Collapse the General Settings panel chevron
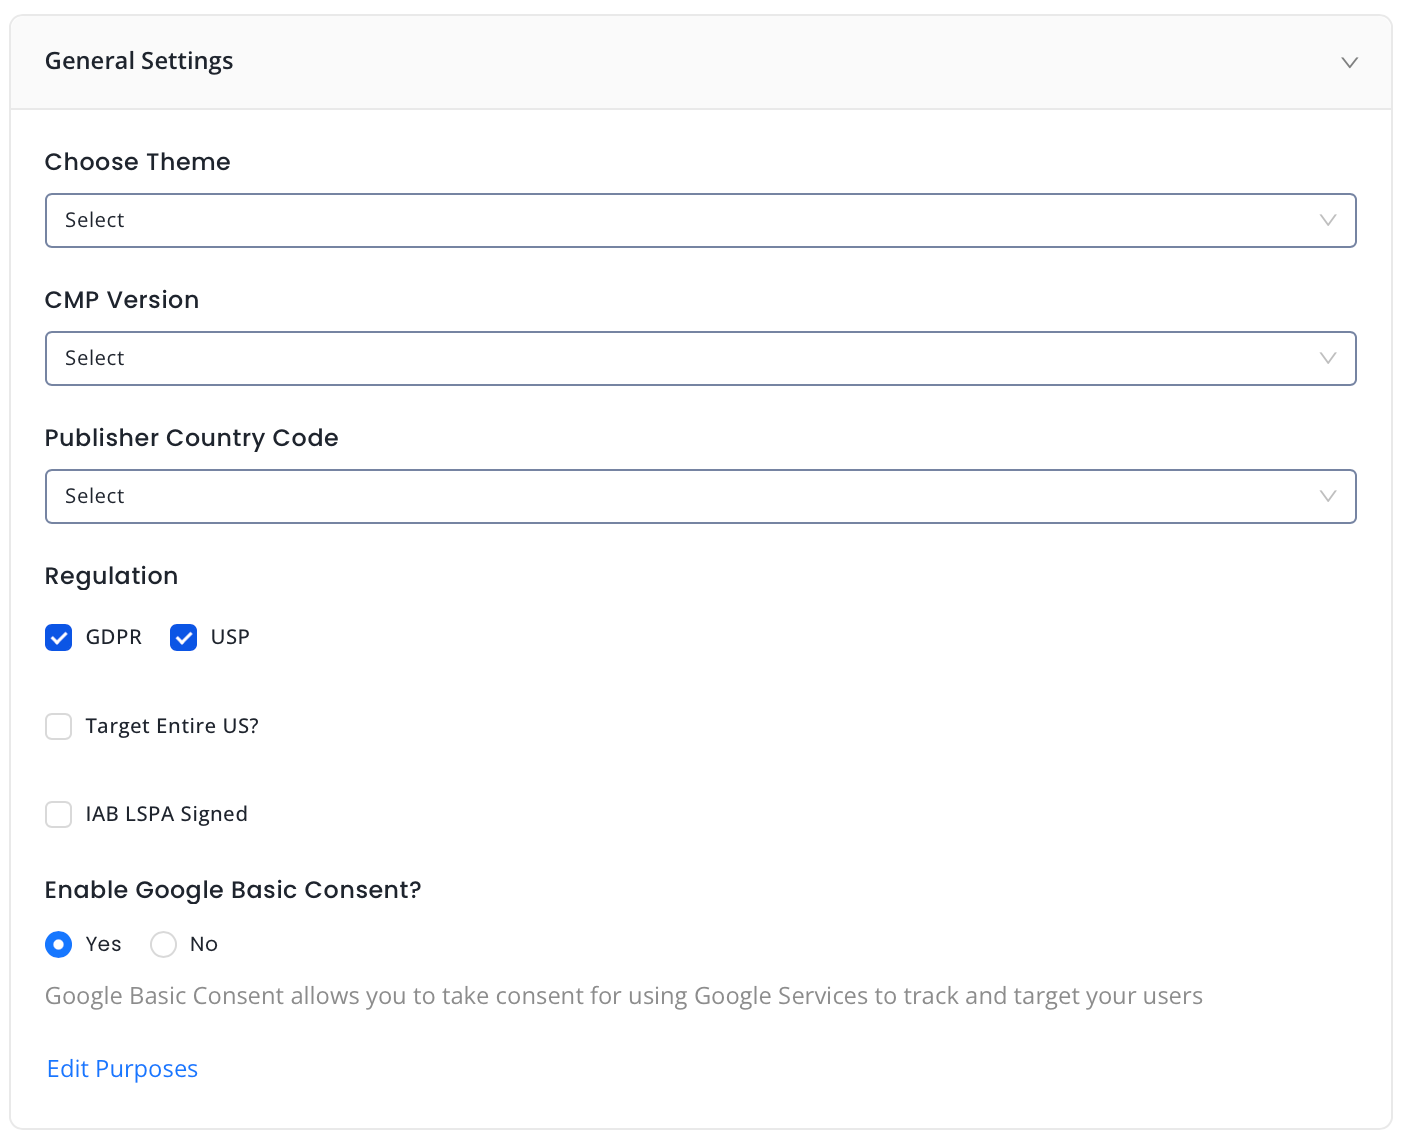 [1349, 62]
